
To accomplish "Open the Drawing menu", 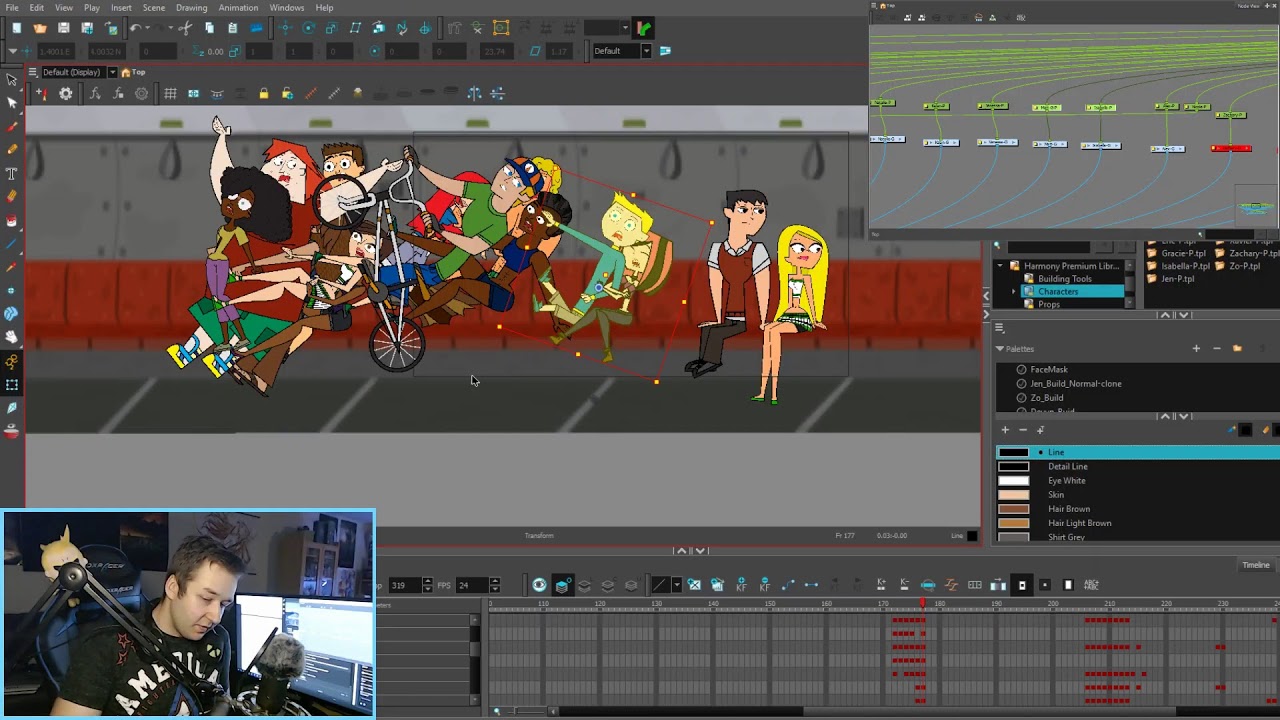I will tap(191, 8).
